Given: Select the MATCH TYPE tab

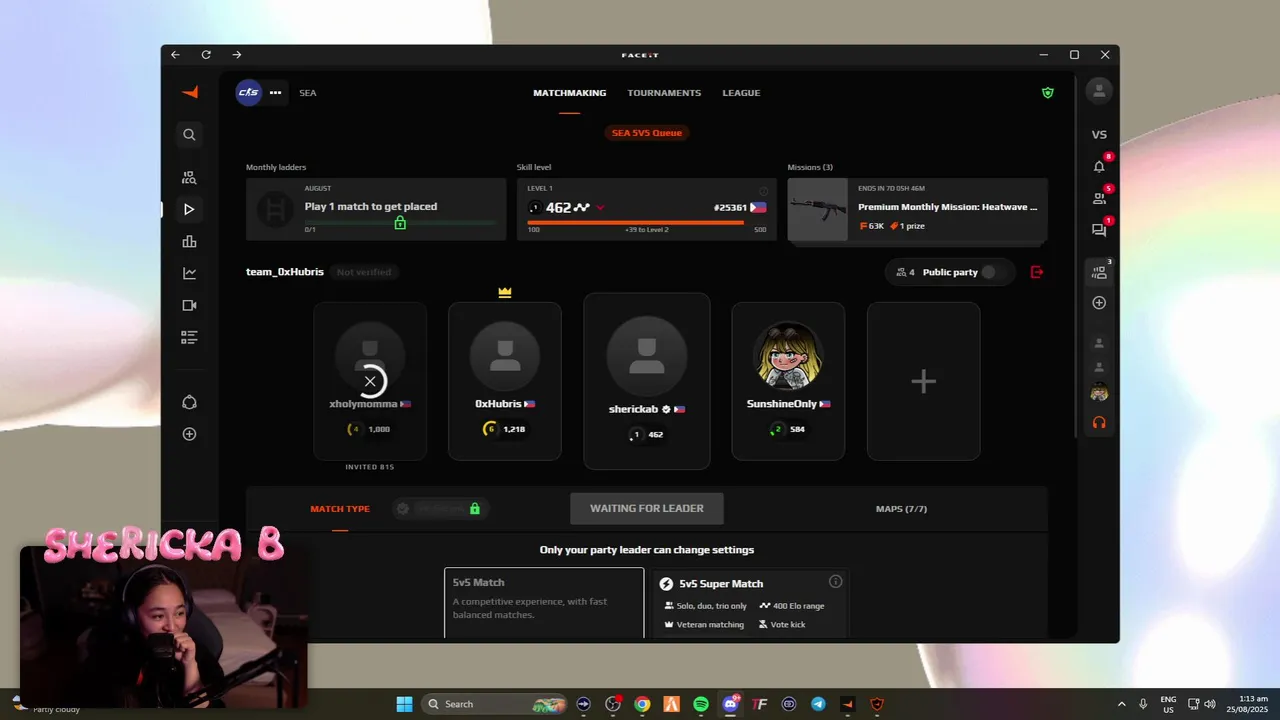Looking at the screenshot, I should click(x=340, y=509).
